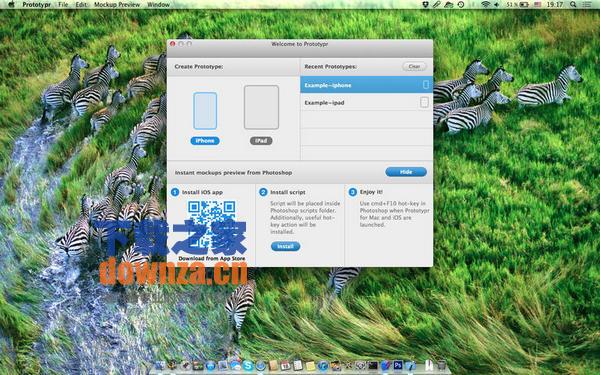Click the Time Machine menu bar icon

461,5
